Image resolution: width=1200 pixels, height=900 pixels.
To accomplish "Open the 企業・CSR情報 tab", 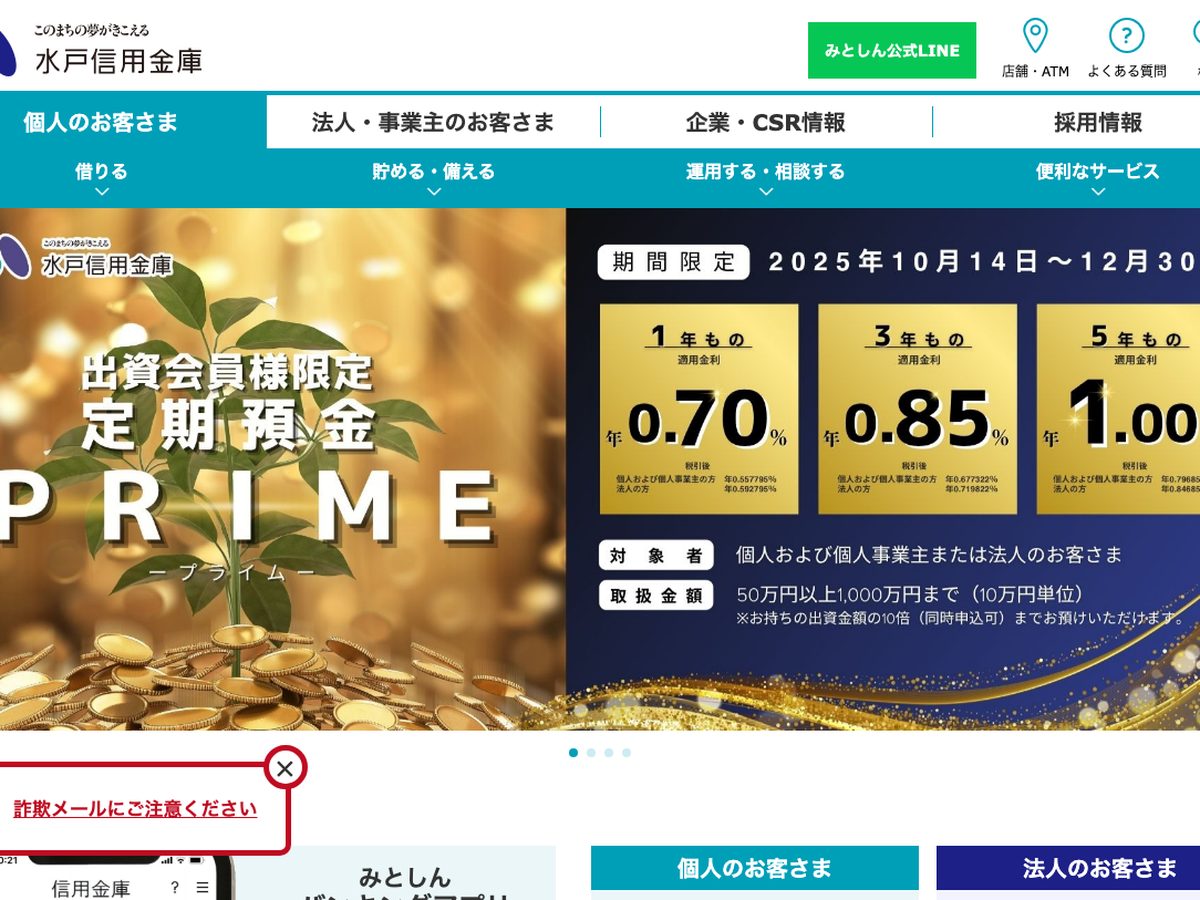I will coord(766,122).
